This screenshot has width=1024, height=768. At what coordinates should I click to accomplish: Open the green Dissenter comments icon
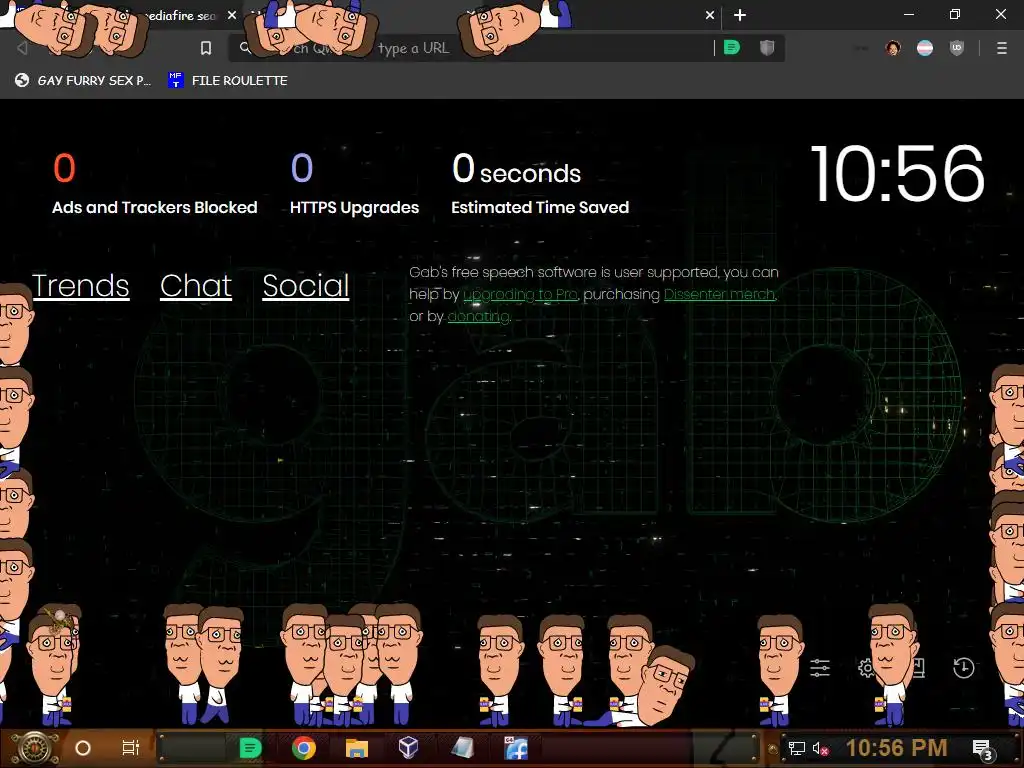[732, 48]
